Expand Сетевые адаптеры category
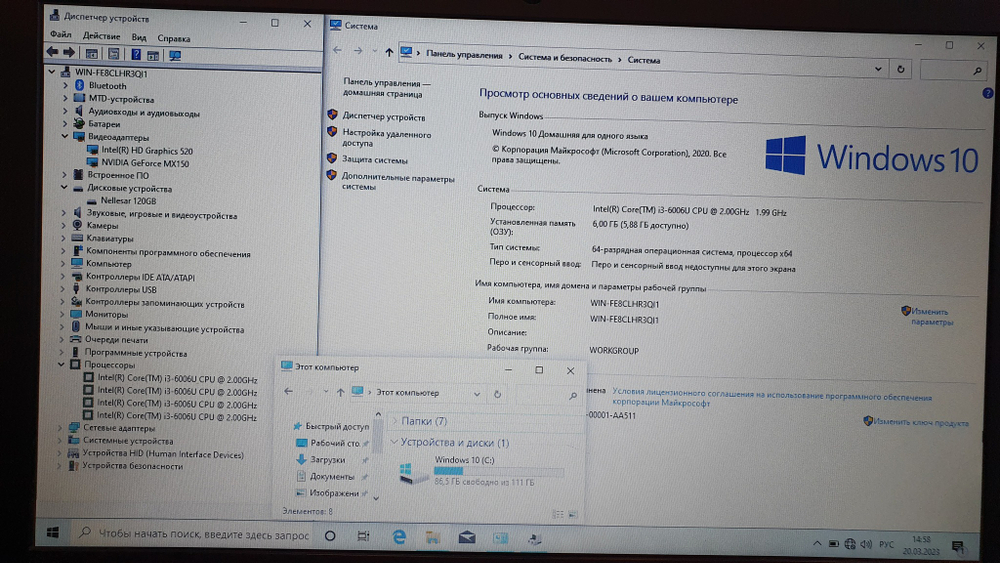Screen dimensions: 1000x563 point(60,427)
